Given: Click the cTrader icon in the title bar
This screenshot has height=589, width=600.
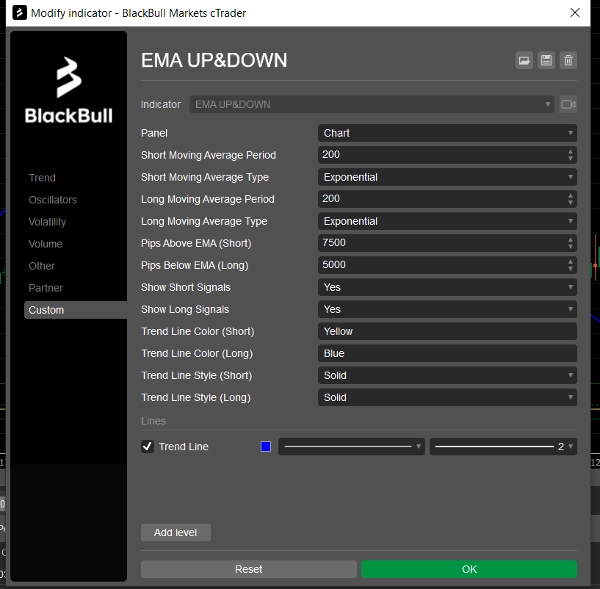Looking at the screenshot, I should [15, 13].
